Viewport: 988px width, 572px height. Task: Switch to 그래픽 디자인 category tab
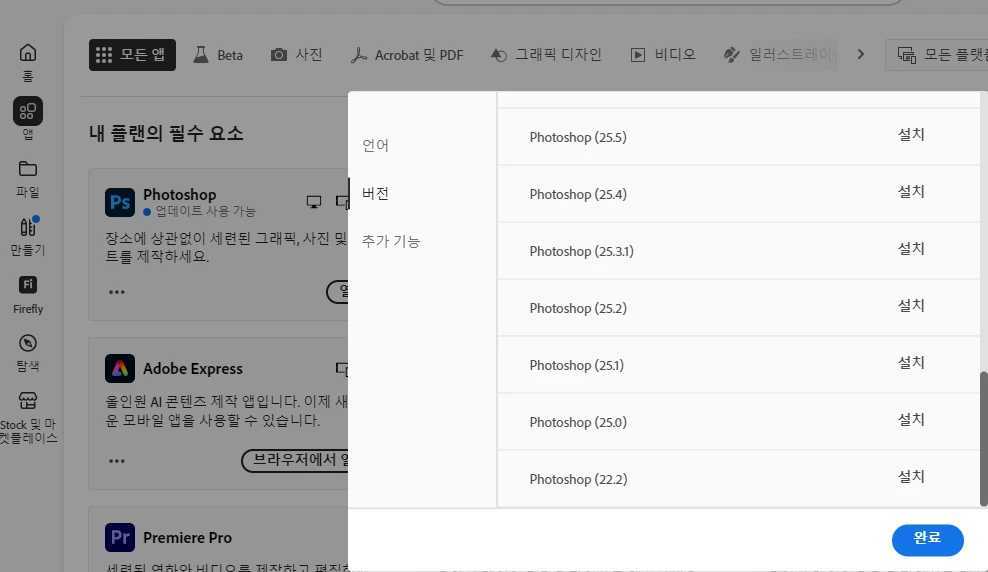(546, 55)
